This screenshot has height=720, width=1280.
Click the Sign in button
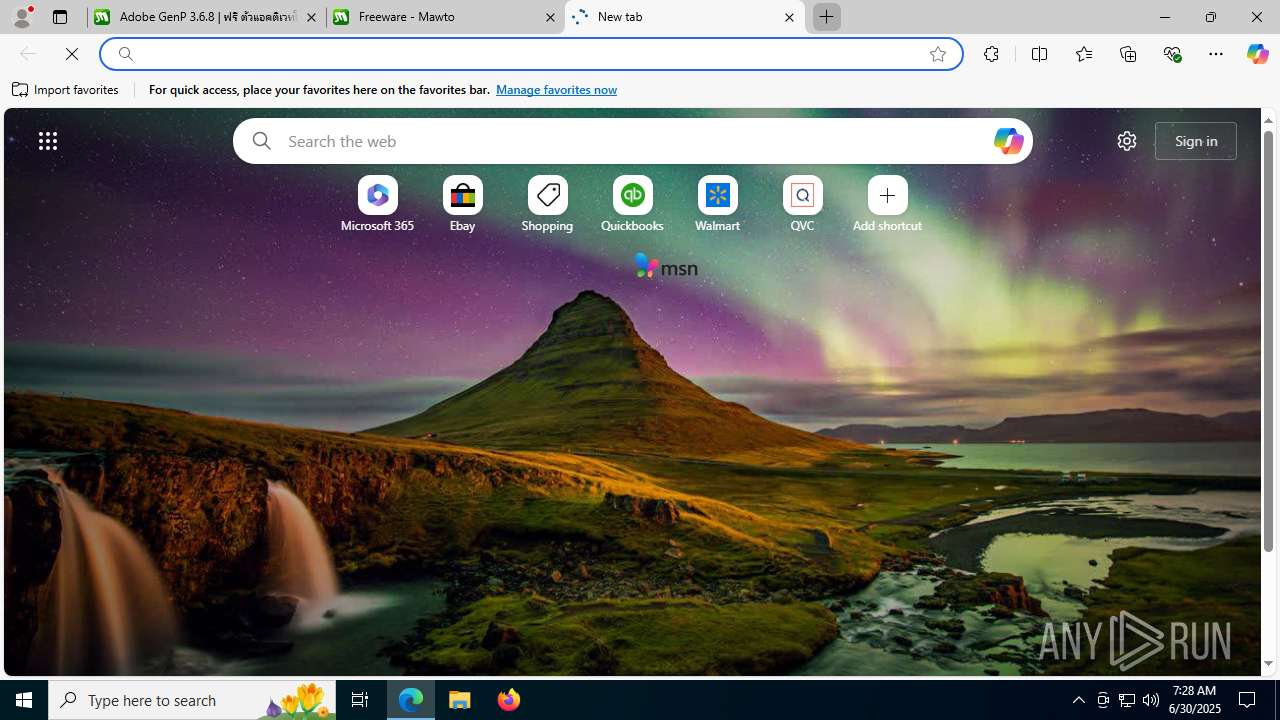[x=1196, y=141]
